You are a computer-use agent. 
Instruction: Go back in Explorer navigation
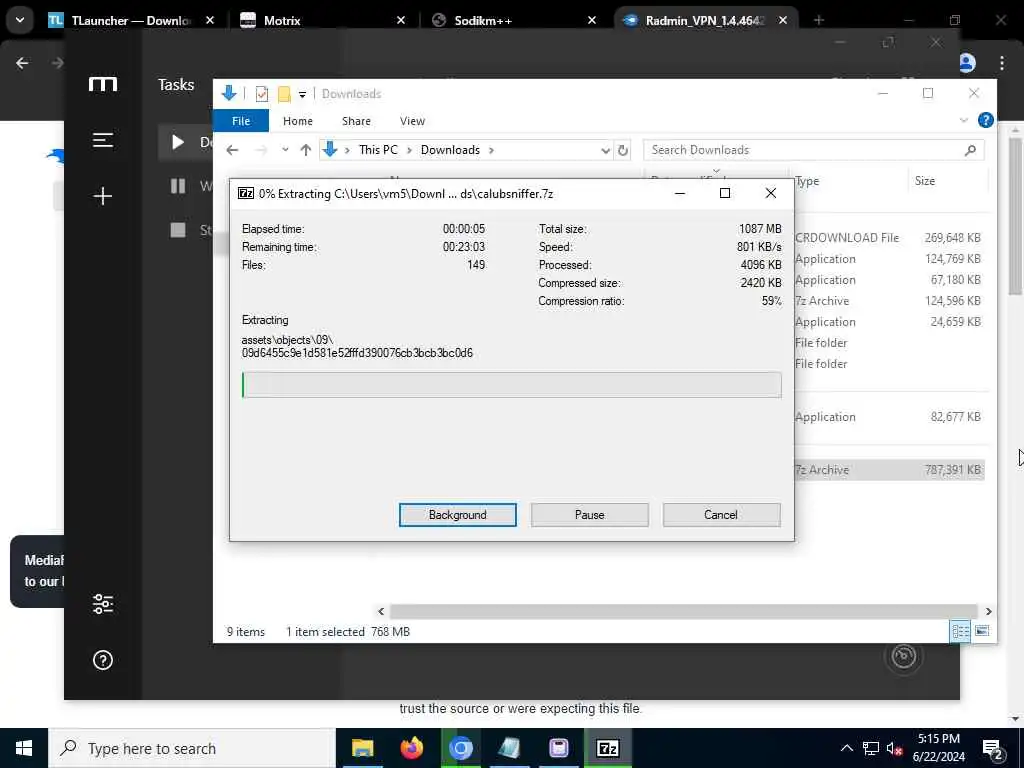(232, 150)
